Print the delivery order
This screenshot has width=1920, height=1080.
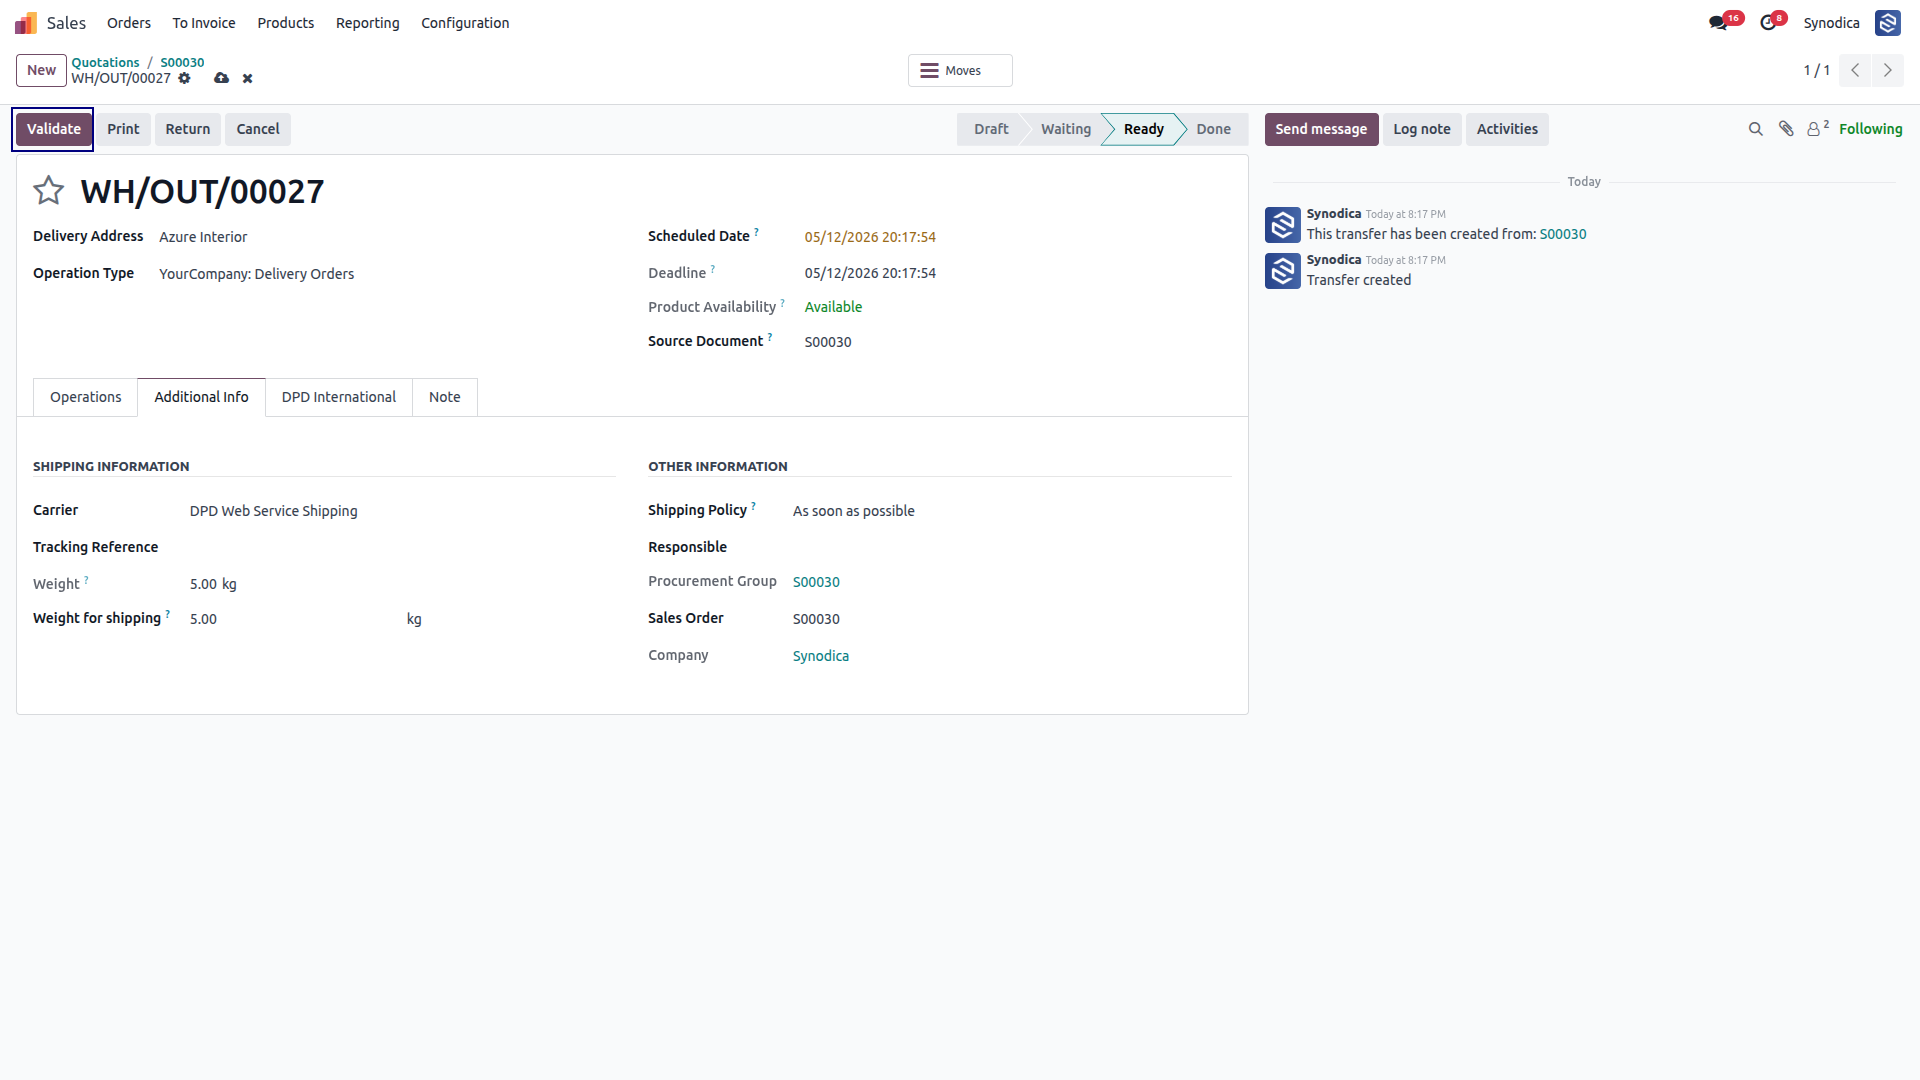pos(123,129)
